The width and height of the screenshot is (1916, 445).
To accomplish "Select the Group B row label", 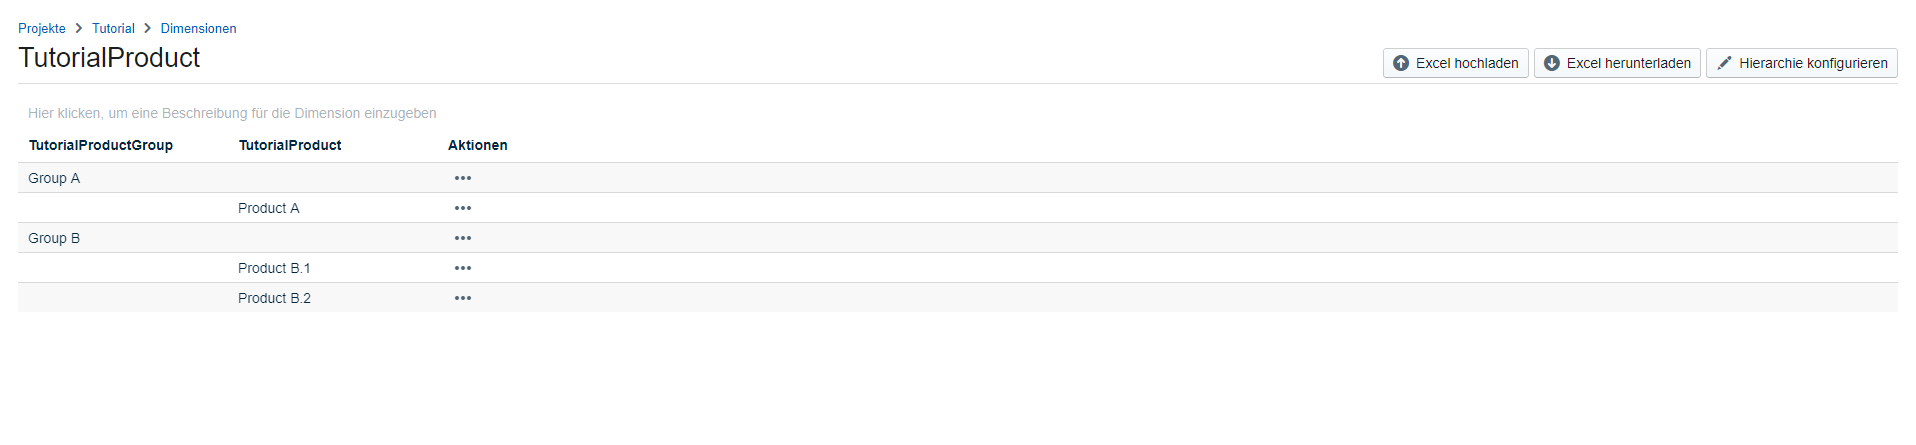I will [x=54, y=238].
